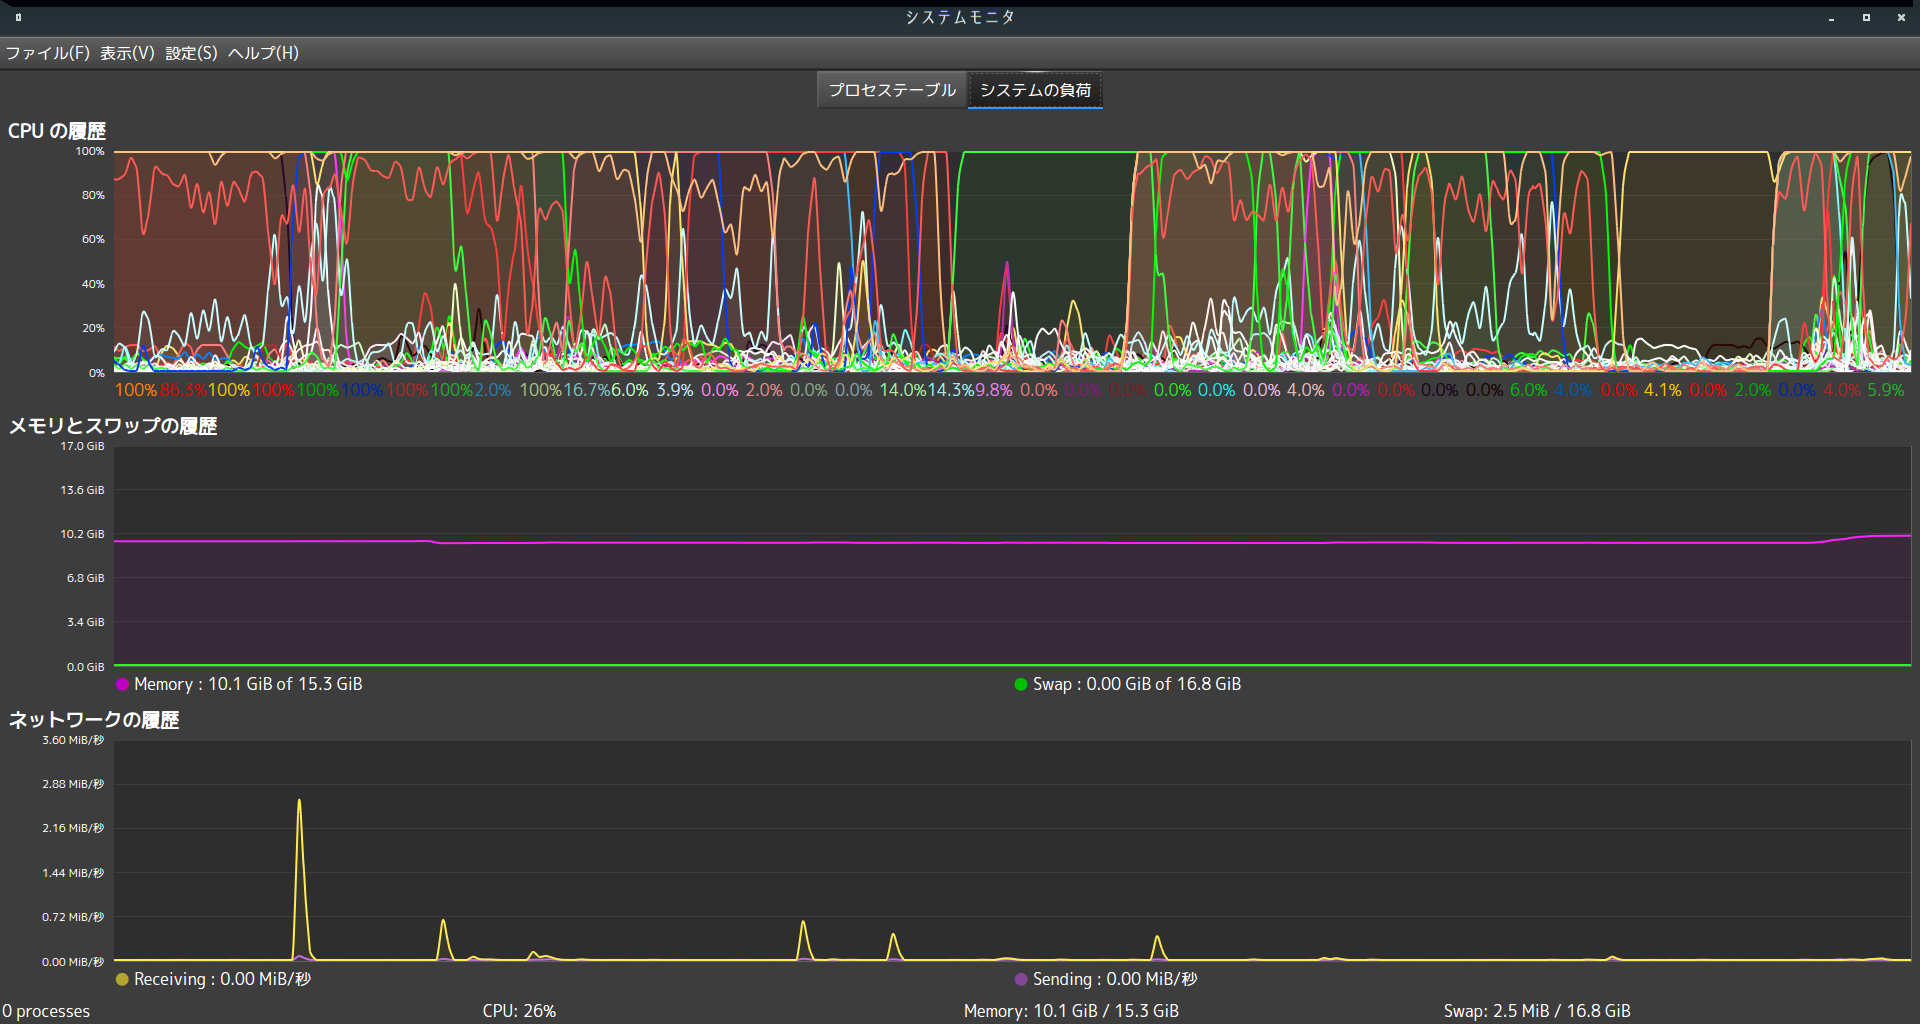Click the CPU: 26% status bar item

[519, 1011]
